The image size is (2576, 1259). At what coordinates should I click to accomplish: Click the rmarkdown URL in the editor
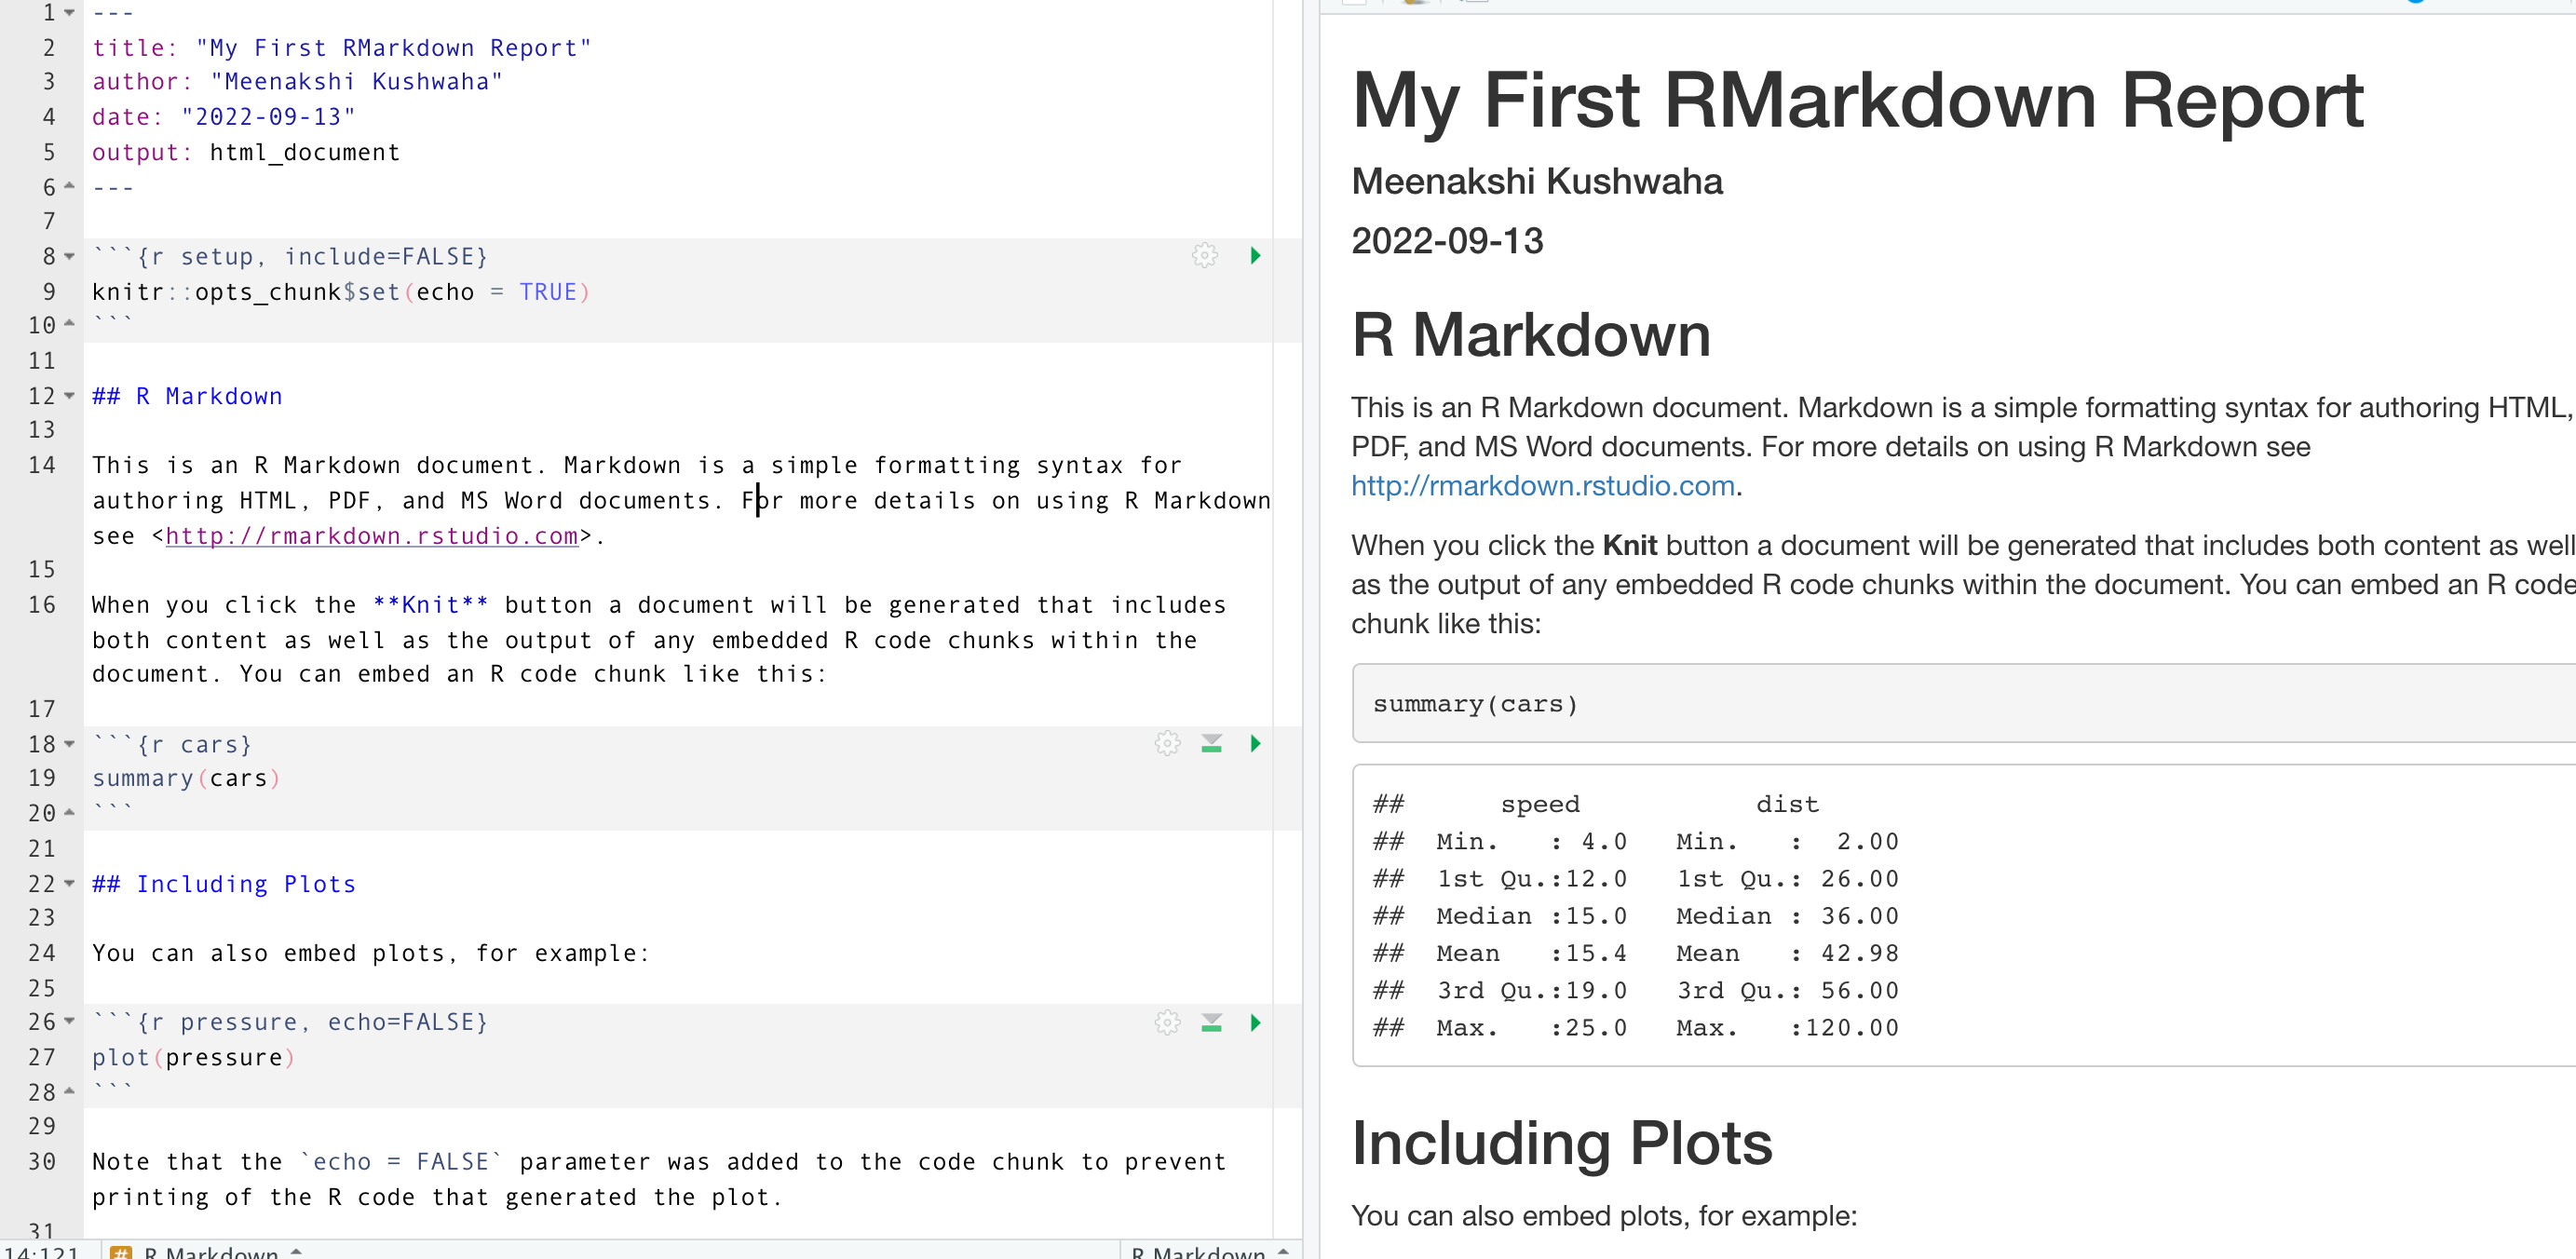[371, 536]
